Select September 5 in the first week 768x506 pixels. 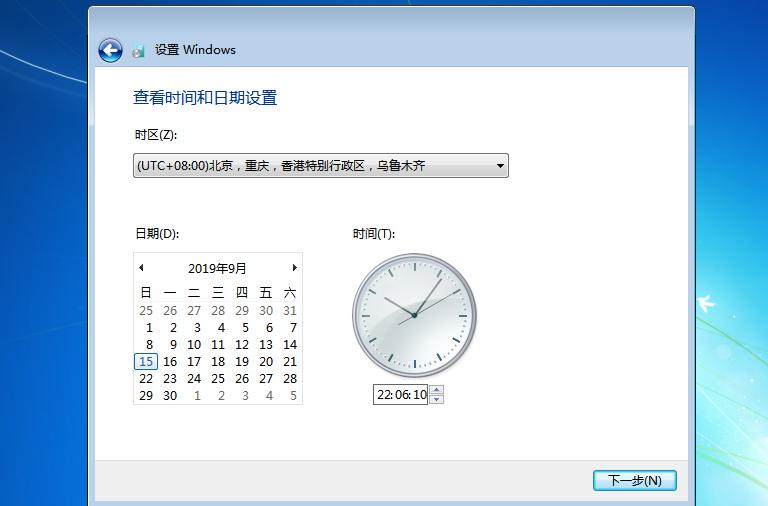pos(245,328)
